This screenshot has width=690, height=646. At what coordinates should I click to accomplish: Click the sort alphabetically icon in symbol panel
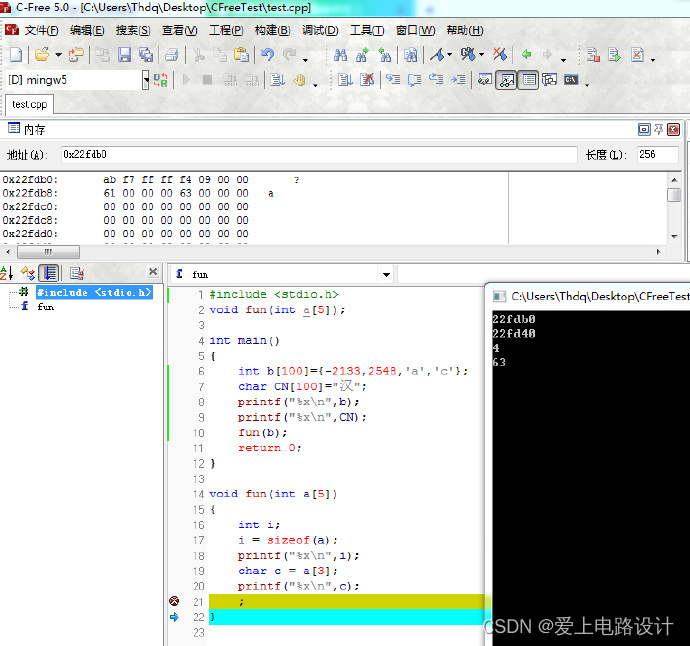[x=7, y=273]
